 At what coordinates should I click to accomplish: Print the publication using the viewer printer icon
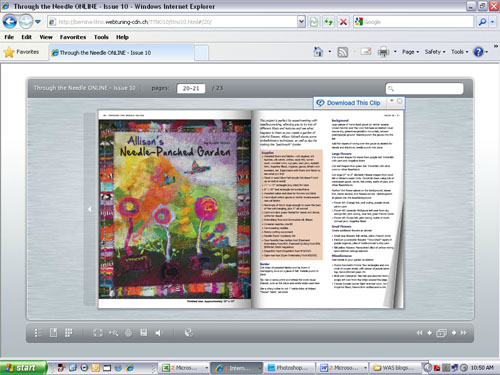pos(128,333)
